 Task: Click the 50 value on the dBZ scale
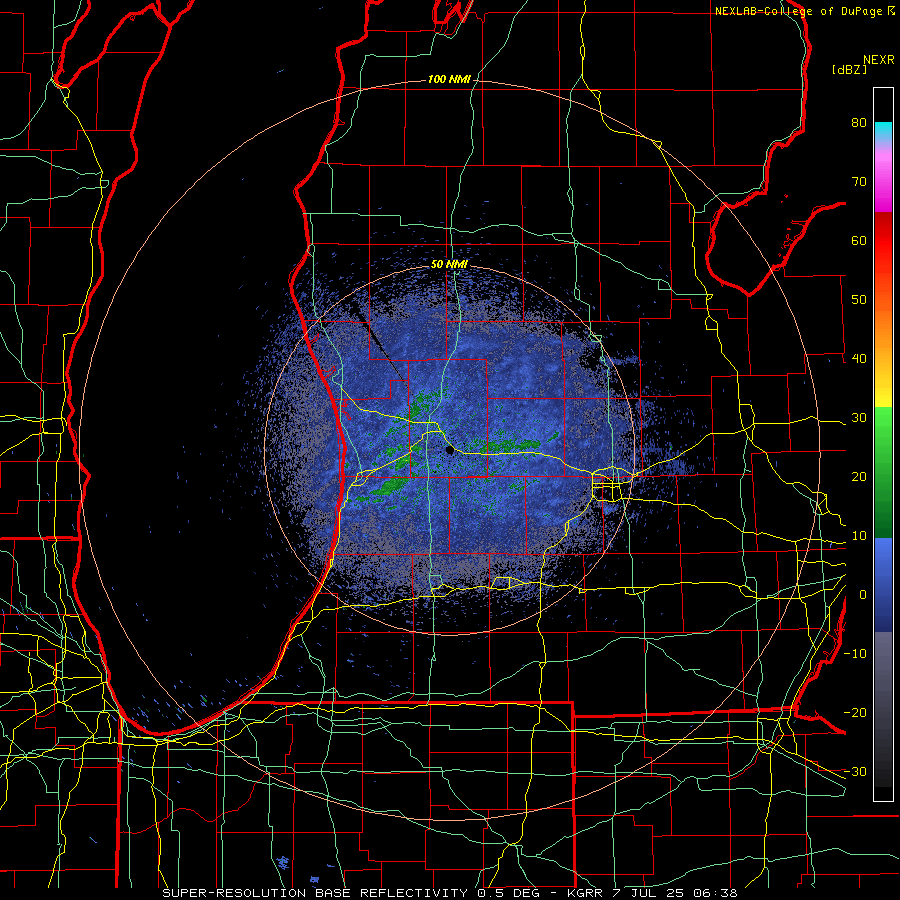coord(859,300)
